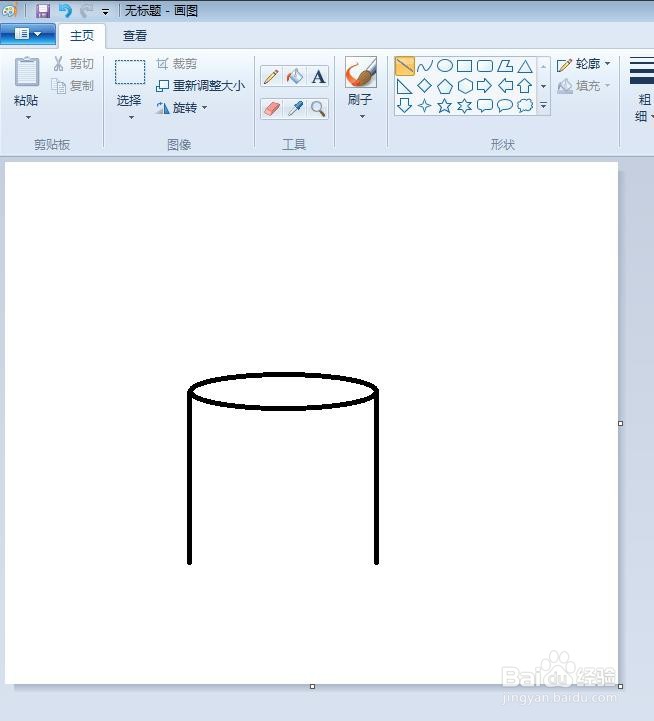
Task: Select the Right triangle shape
Action: [x=405, y=86]
